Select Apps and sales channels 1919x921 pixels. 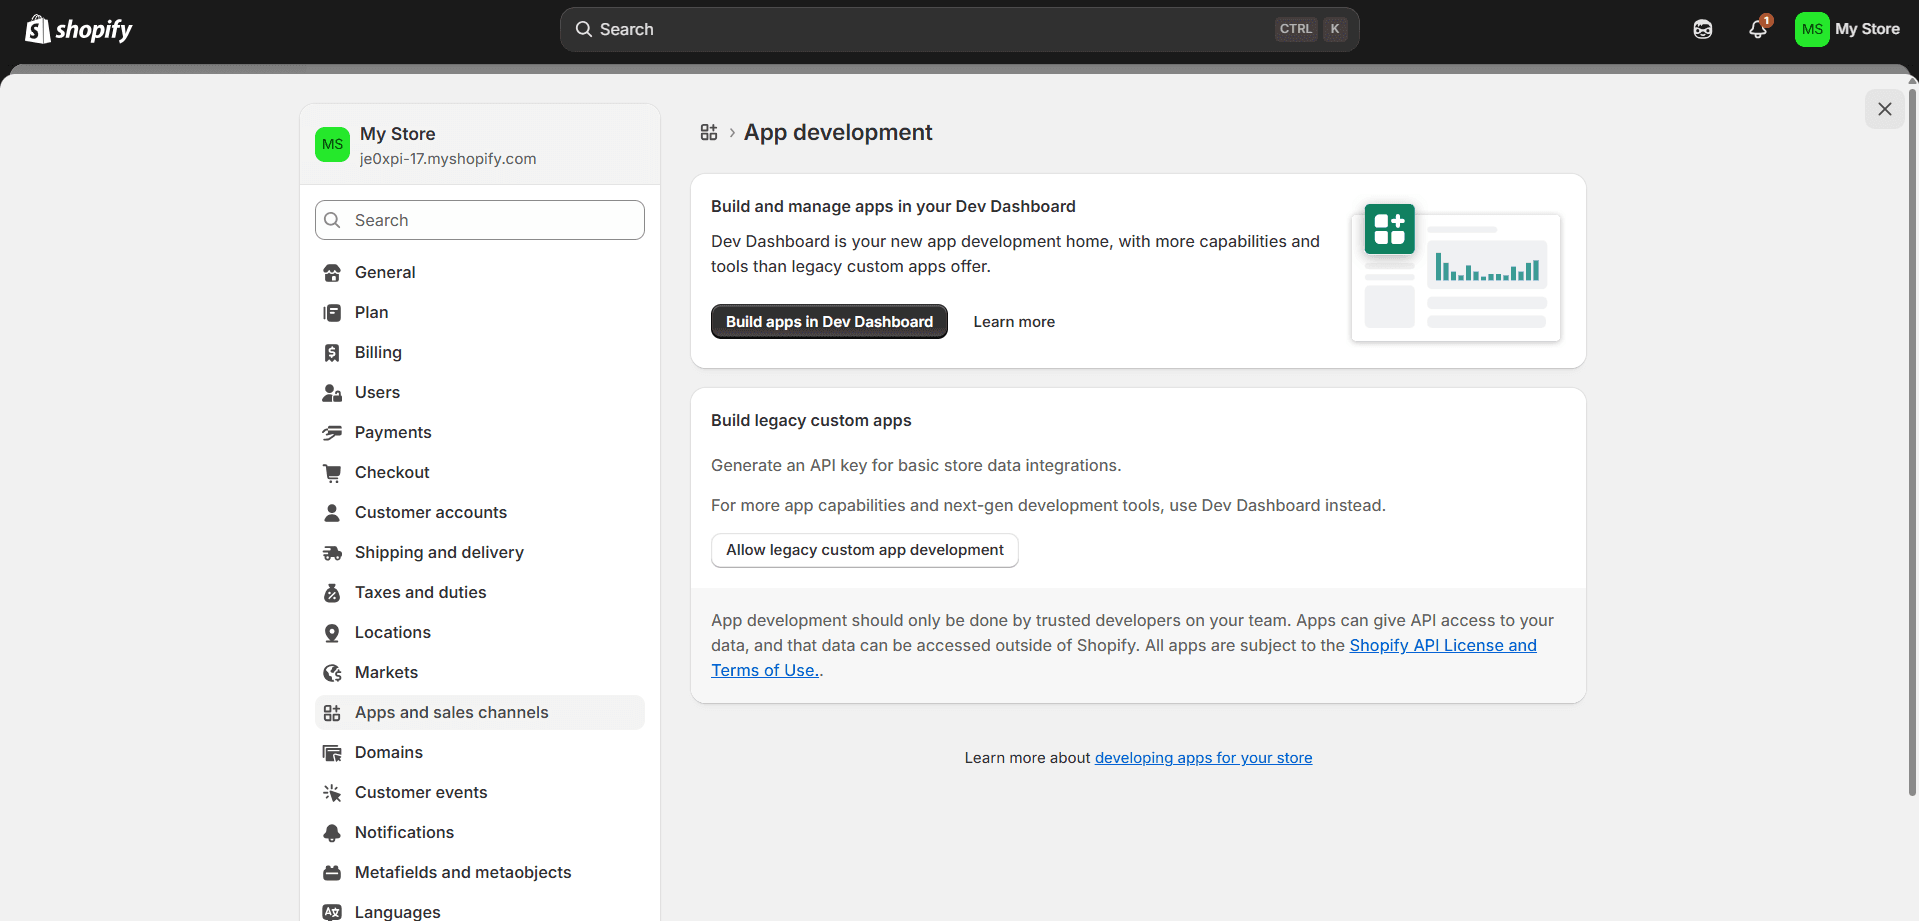tap(480, 712)
